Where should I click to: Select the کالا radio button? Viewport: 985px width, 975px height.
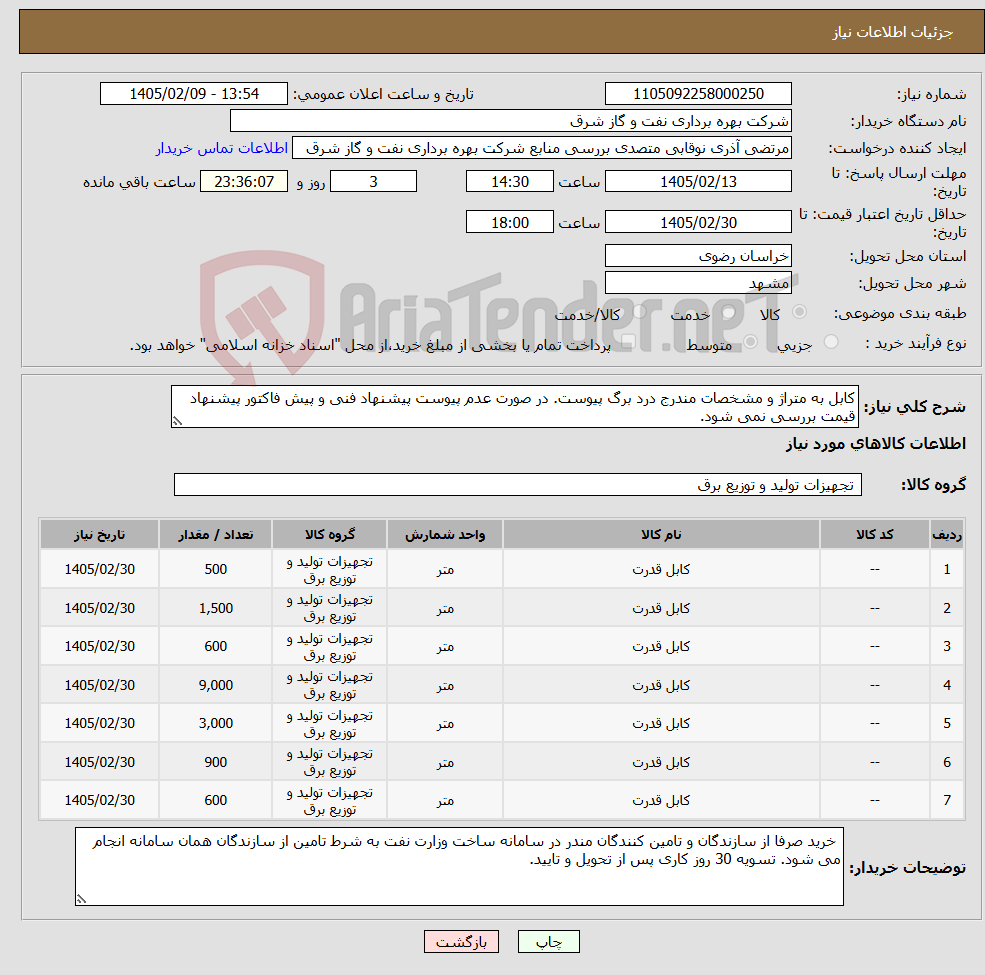[800, 312]
